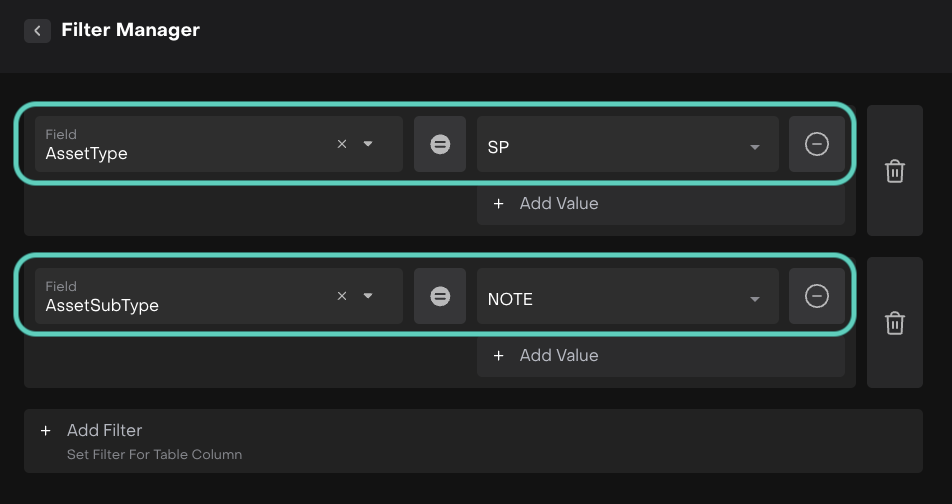Expand the AssetSubType field dropdown arrow
Image resolution: width=952 pixels, height=504 pixels.
(x=368, y=296)
